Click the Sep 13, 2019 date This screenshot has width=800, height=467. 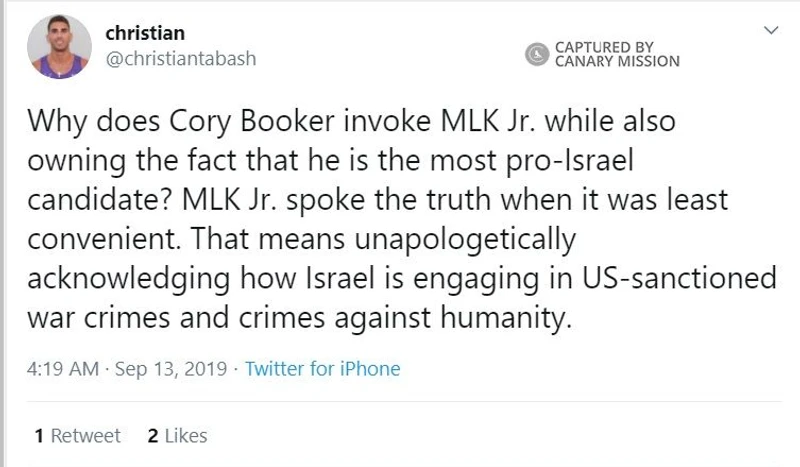pyautogui.click(x=171, y=369)
